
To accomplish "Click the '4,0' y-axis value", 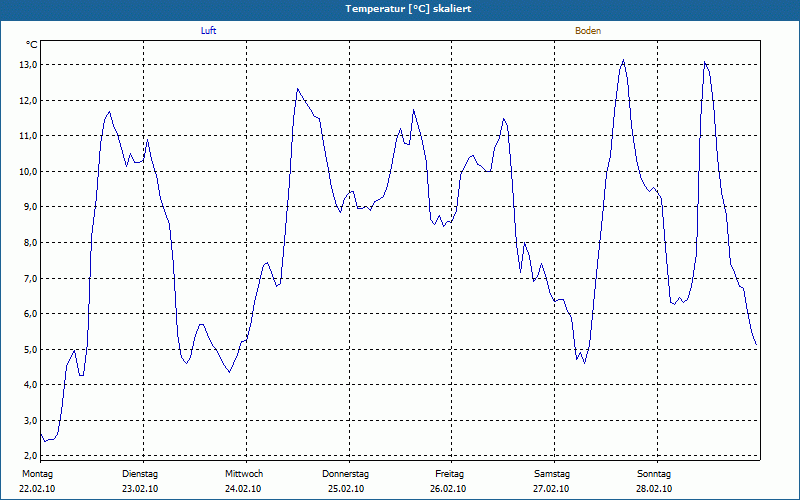I will tap(30, 385).
